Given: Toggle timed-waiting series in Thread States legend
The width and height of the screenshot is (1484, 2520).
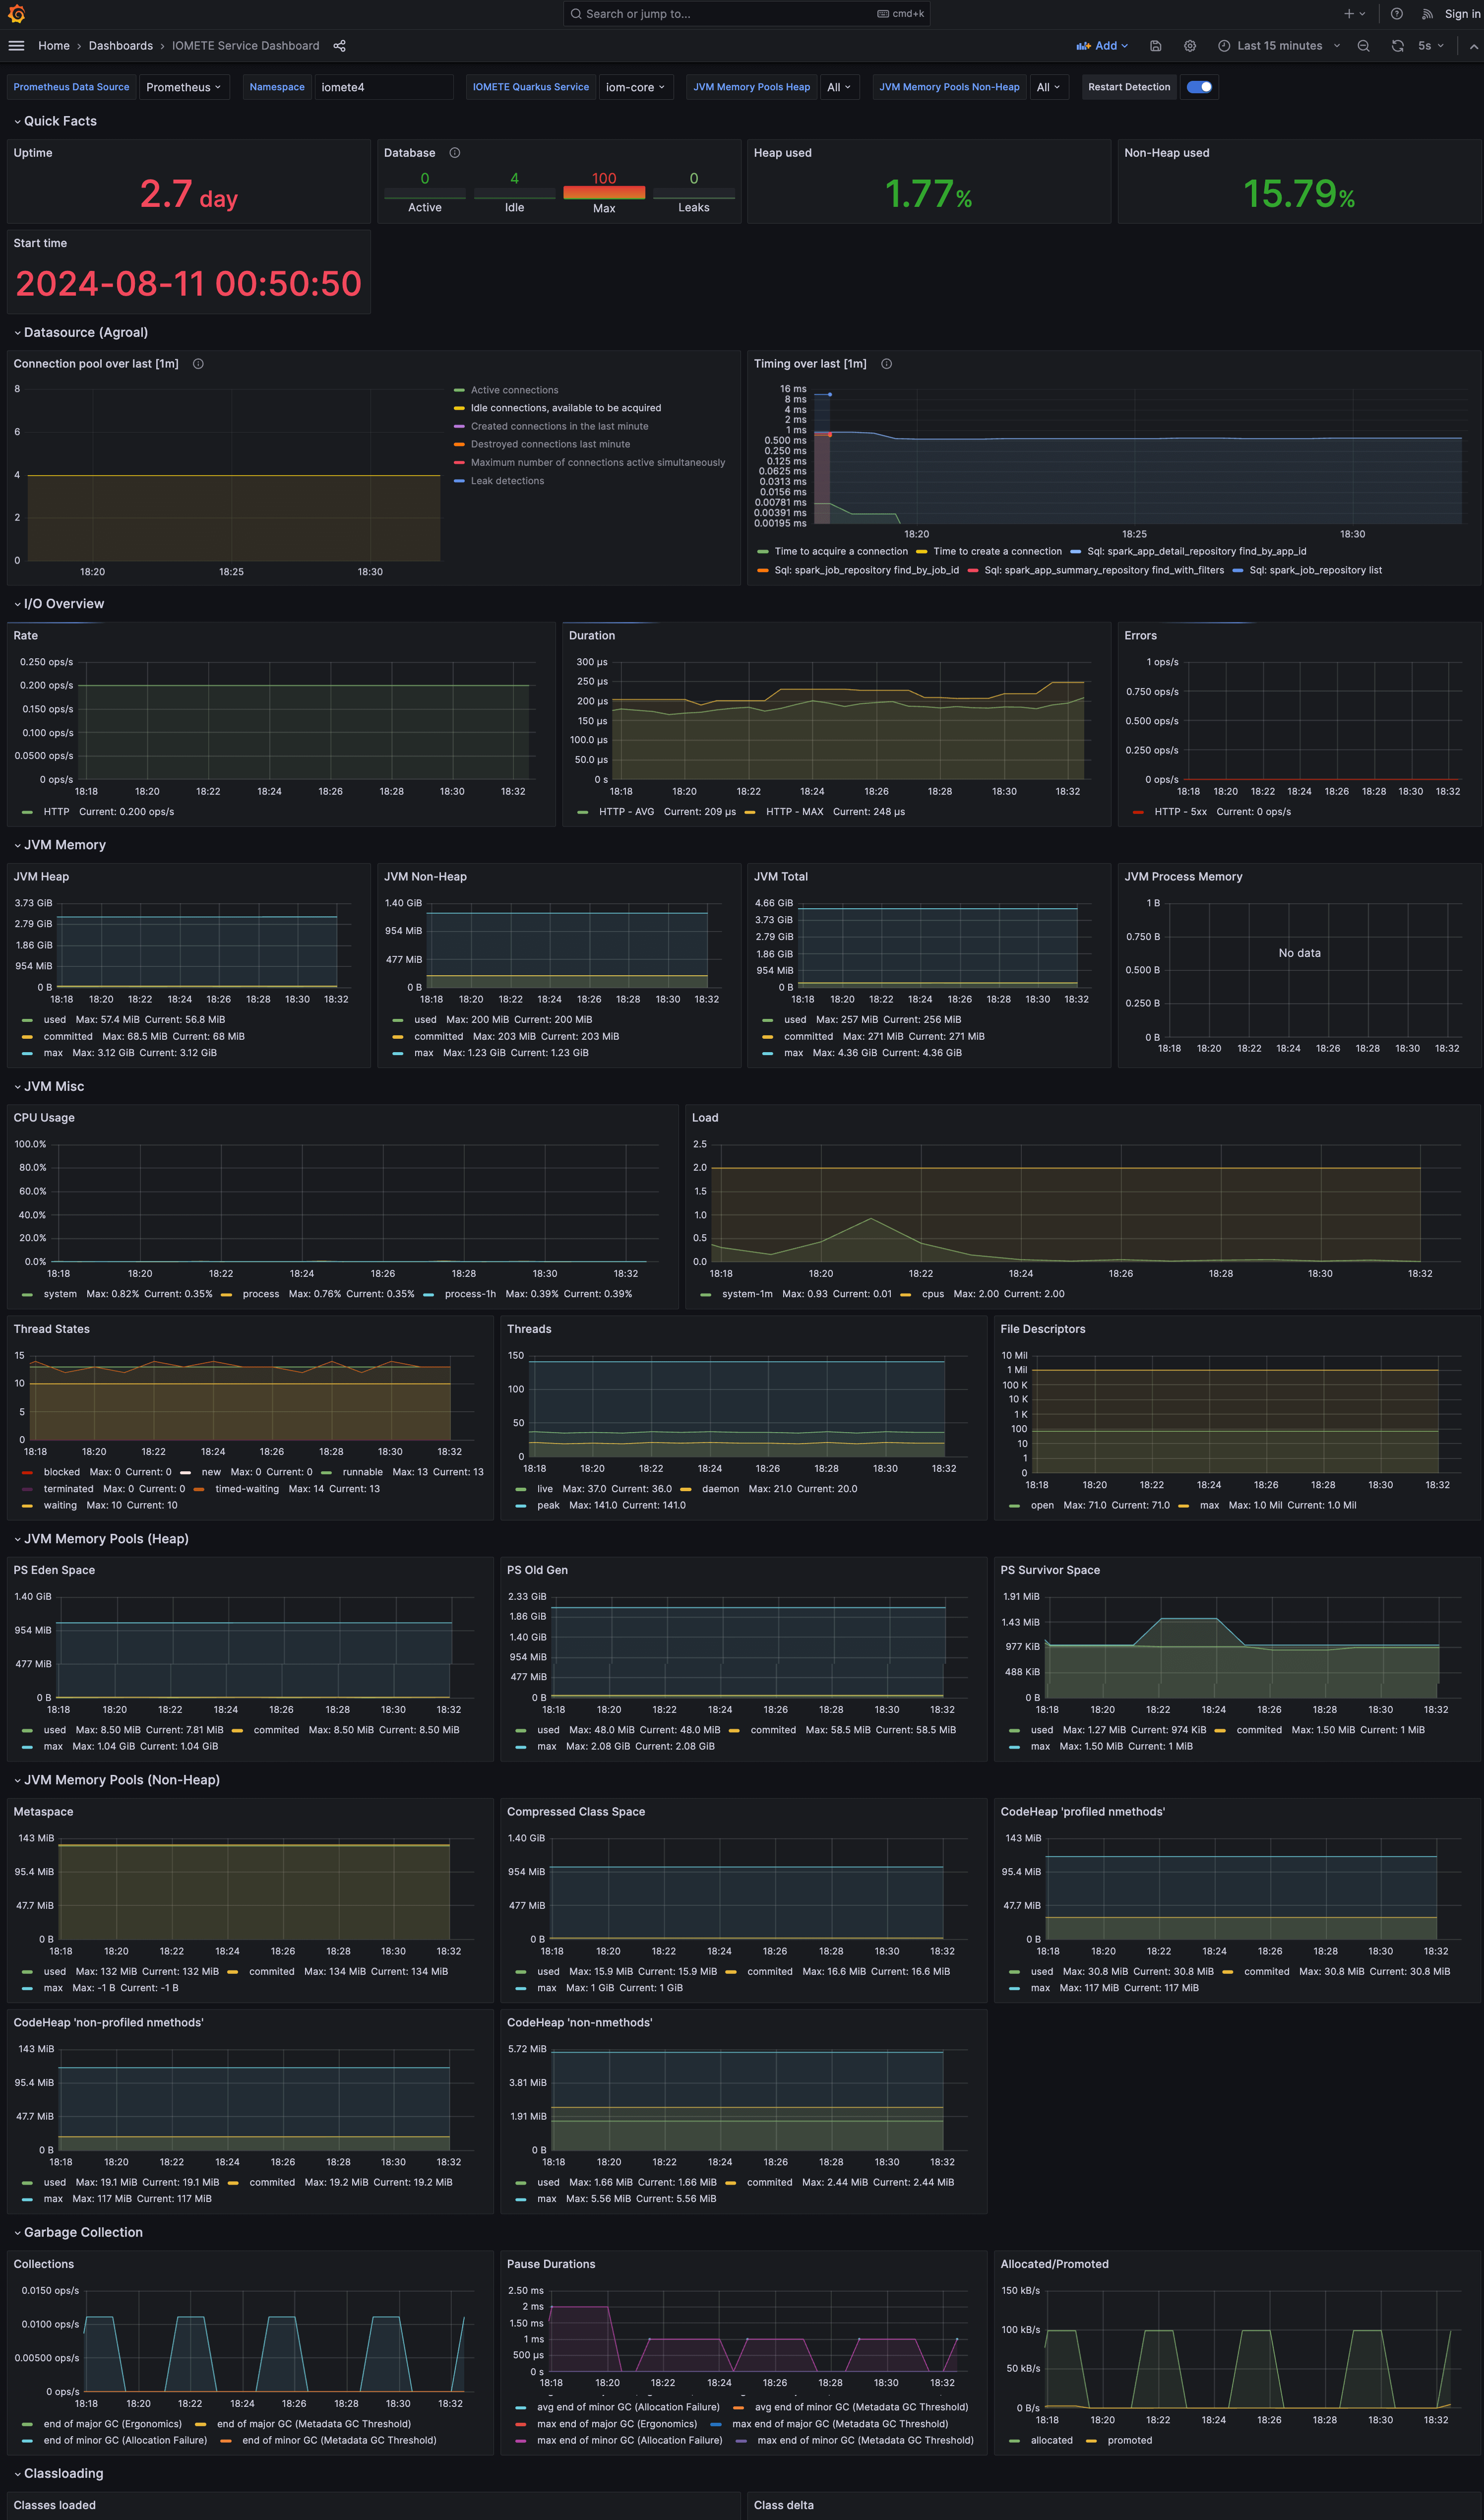Looking at the screenshot, I should (247, 1489).
